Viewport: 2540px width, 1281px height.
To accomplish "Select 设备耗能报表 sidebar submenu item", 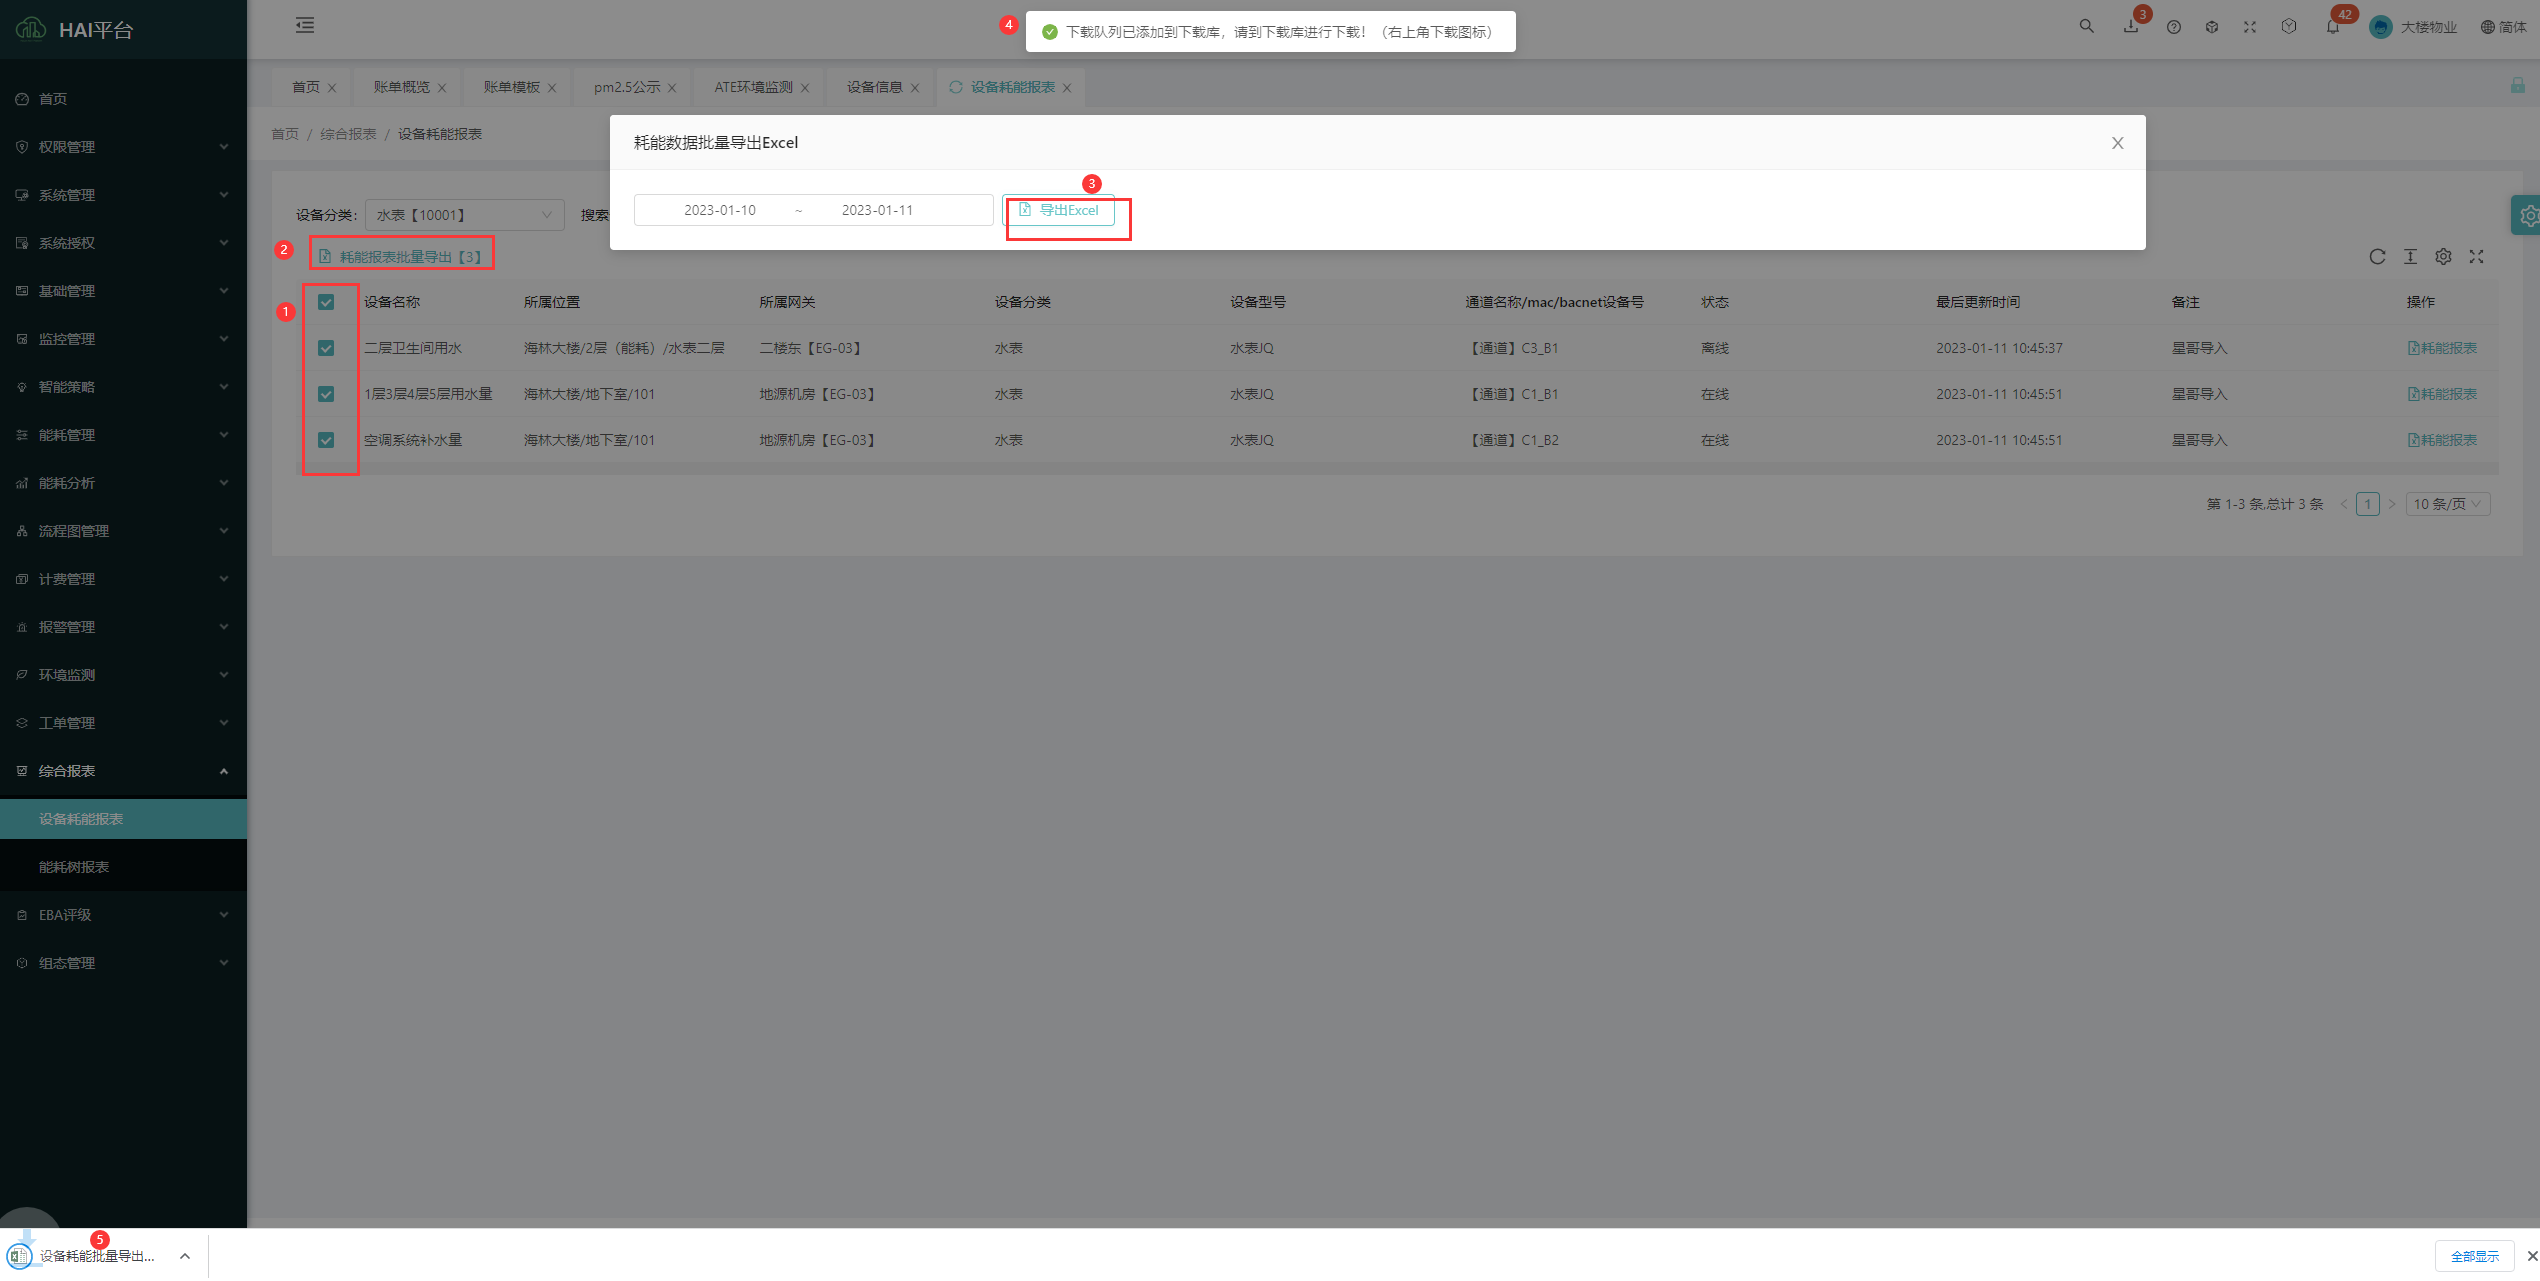I will [123, 819].
